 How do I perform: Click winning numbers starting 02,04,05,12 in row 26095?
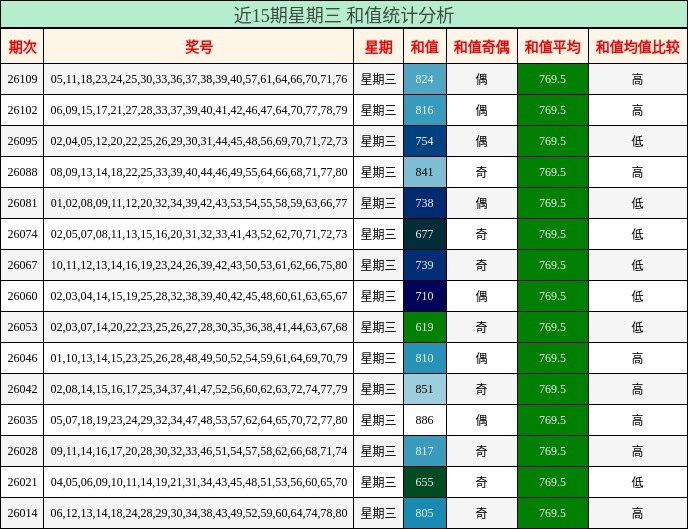tap(199, 141)
